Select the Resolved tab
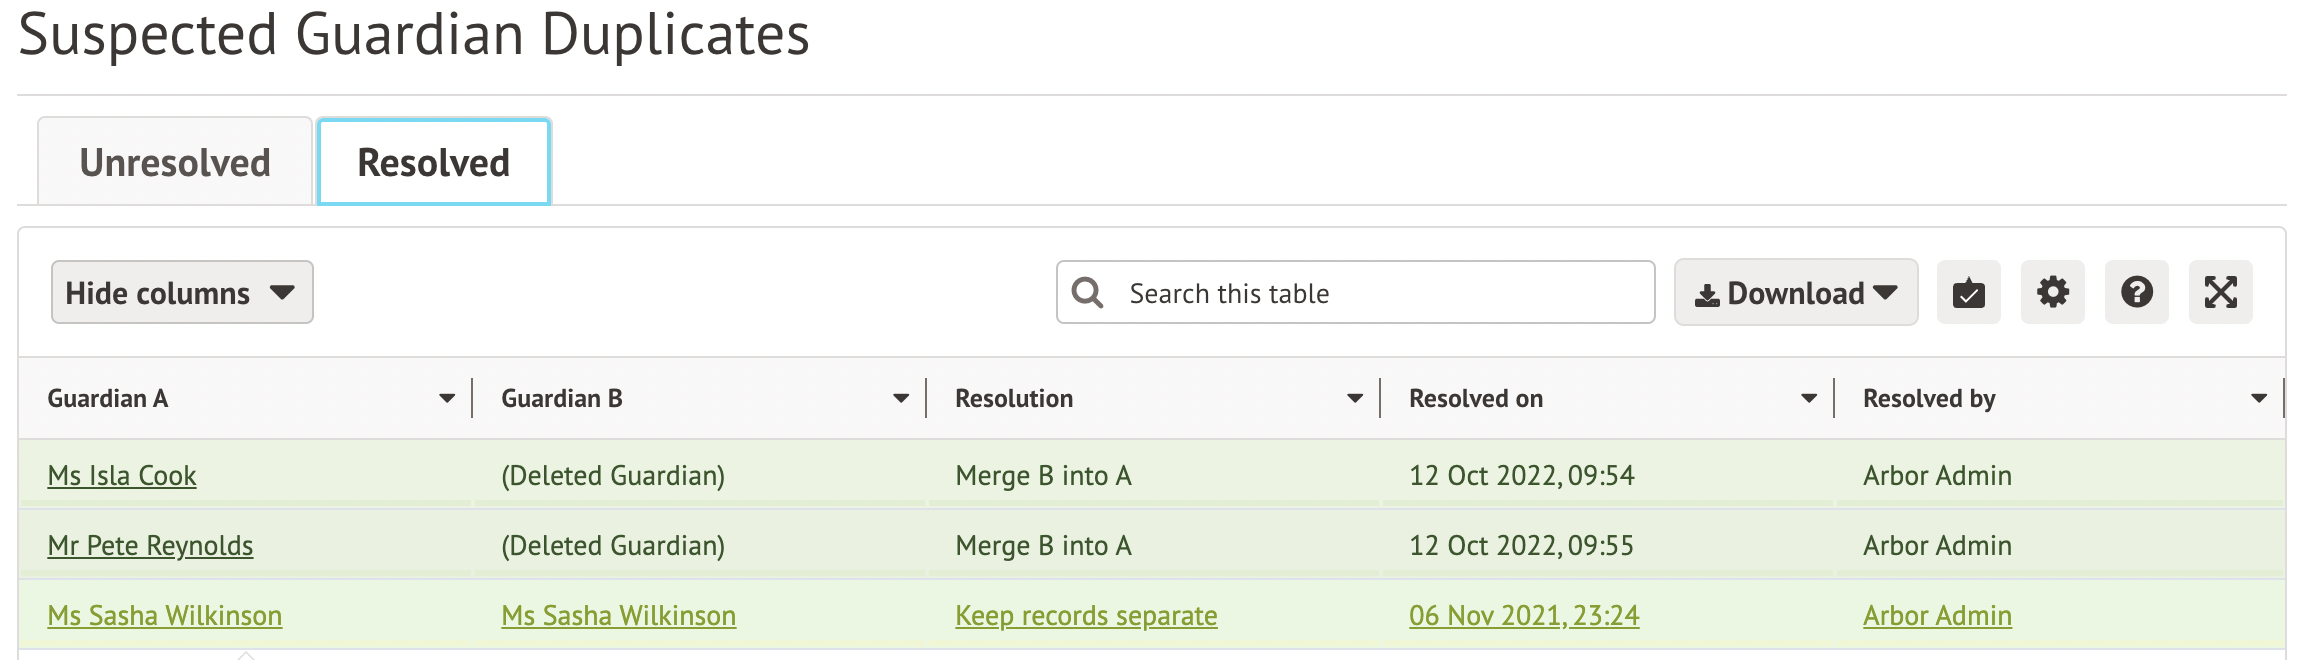Image resolution: width=2304 pixels, height=660 pixels. click(x=433, y=163)
